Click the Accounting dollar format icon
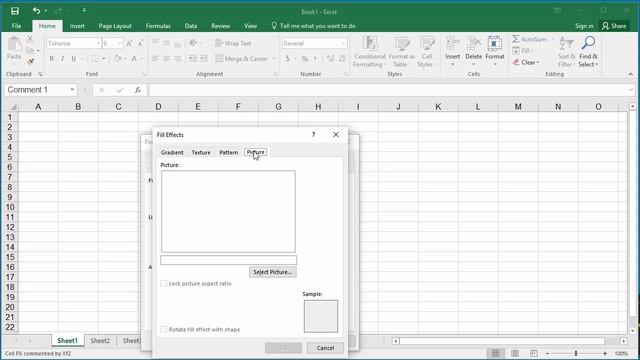Image resolution: width=640 pixels, height=360 pixels. pyautogui.click(x=288, y=59)
